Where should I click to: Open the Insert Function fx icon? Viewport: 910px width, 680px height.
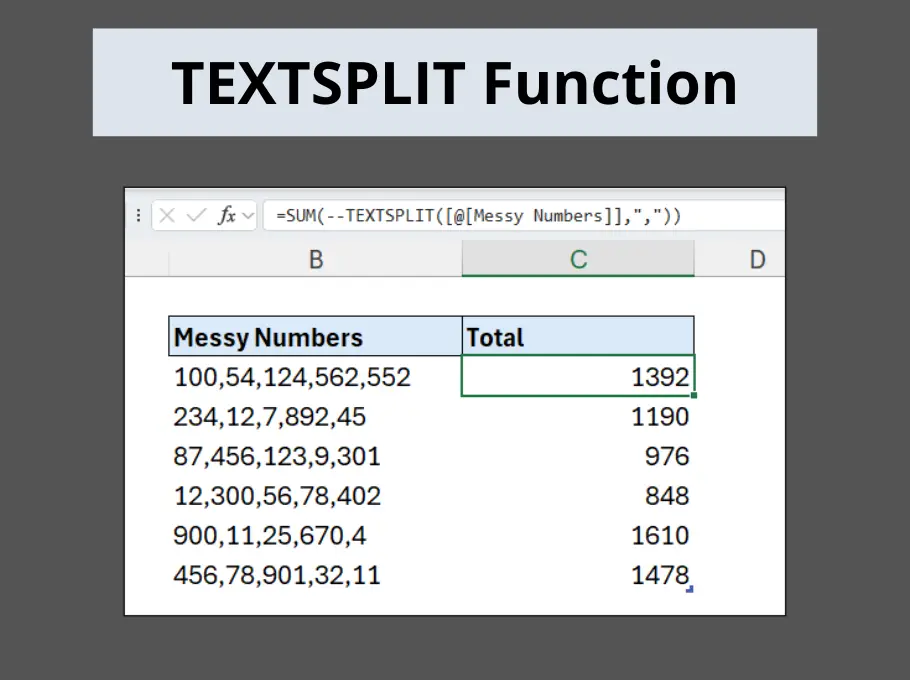click(x=226, y=216)
